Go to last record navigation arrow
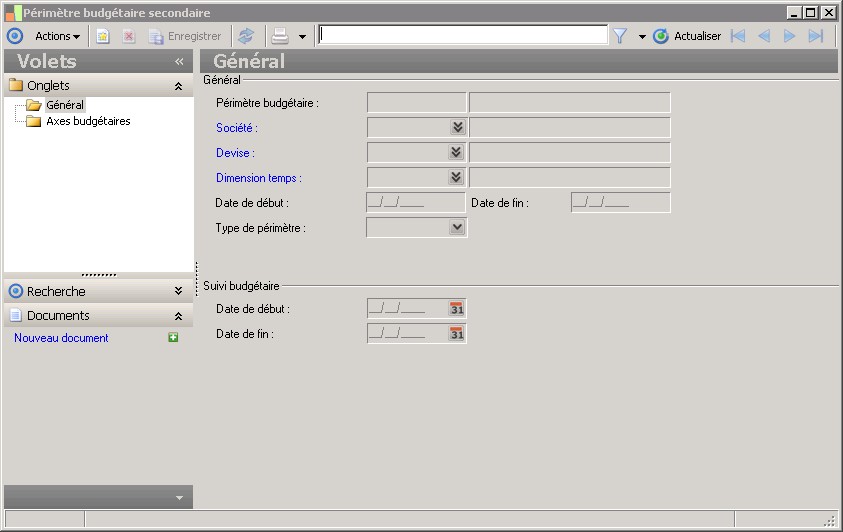The height and width of the screenshot is (532, 843). tap(816, 36)
